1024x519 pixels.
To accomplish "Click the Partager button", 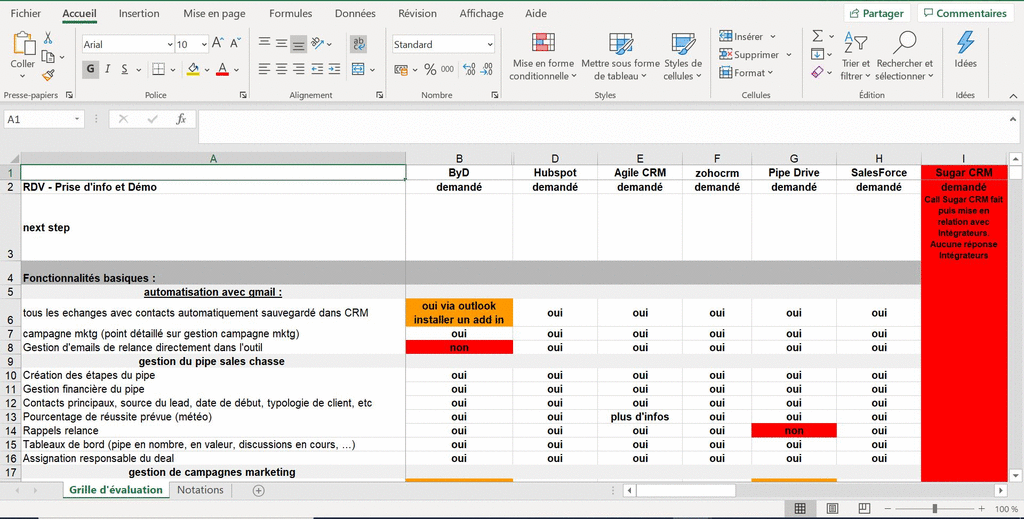I will [x=876, y=13].
